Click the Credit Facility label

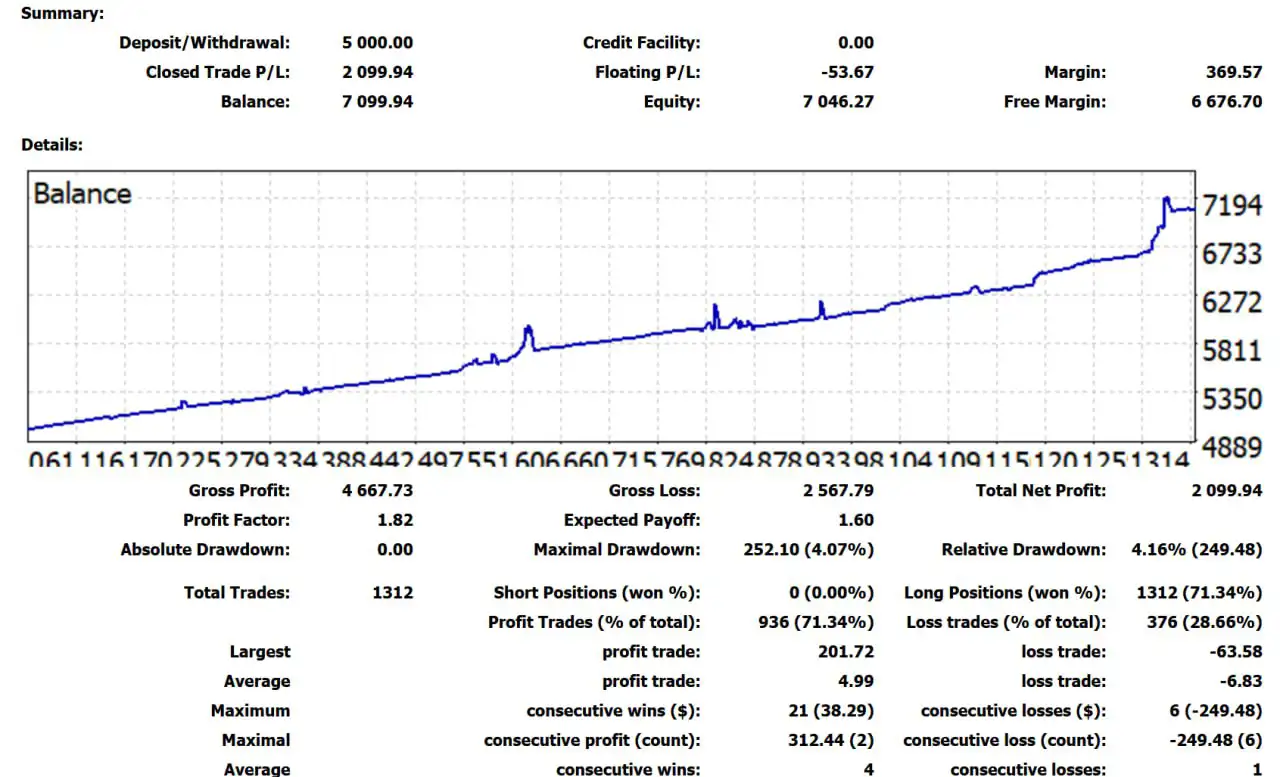pos(641,43)
